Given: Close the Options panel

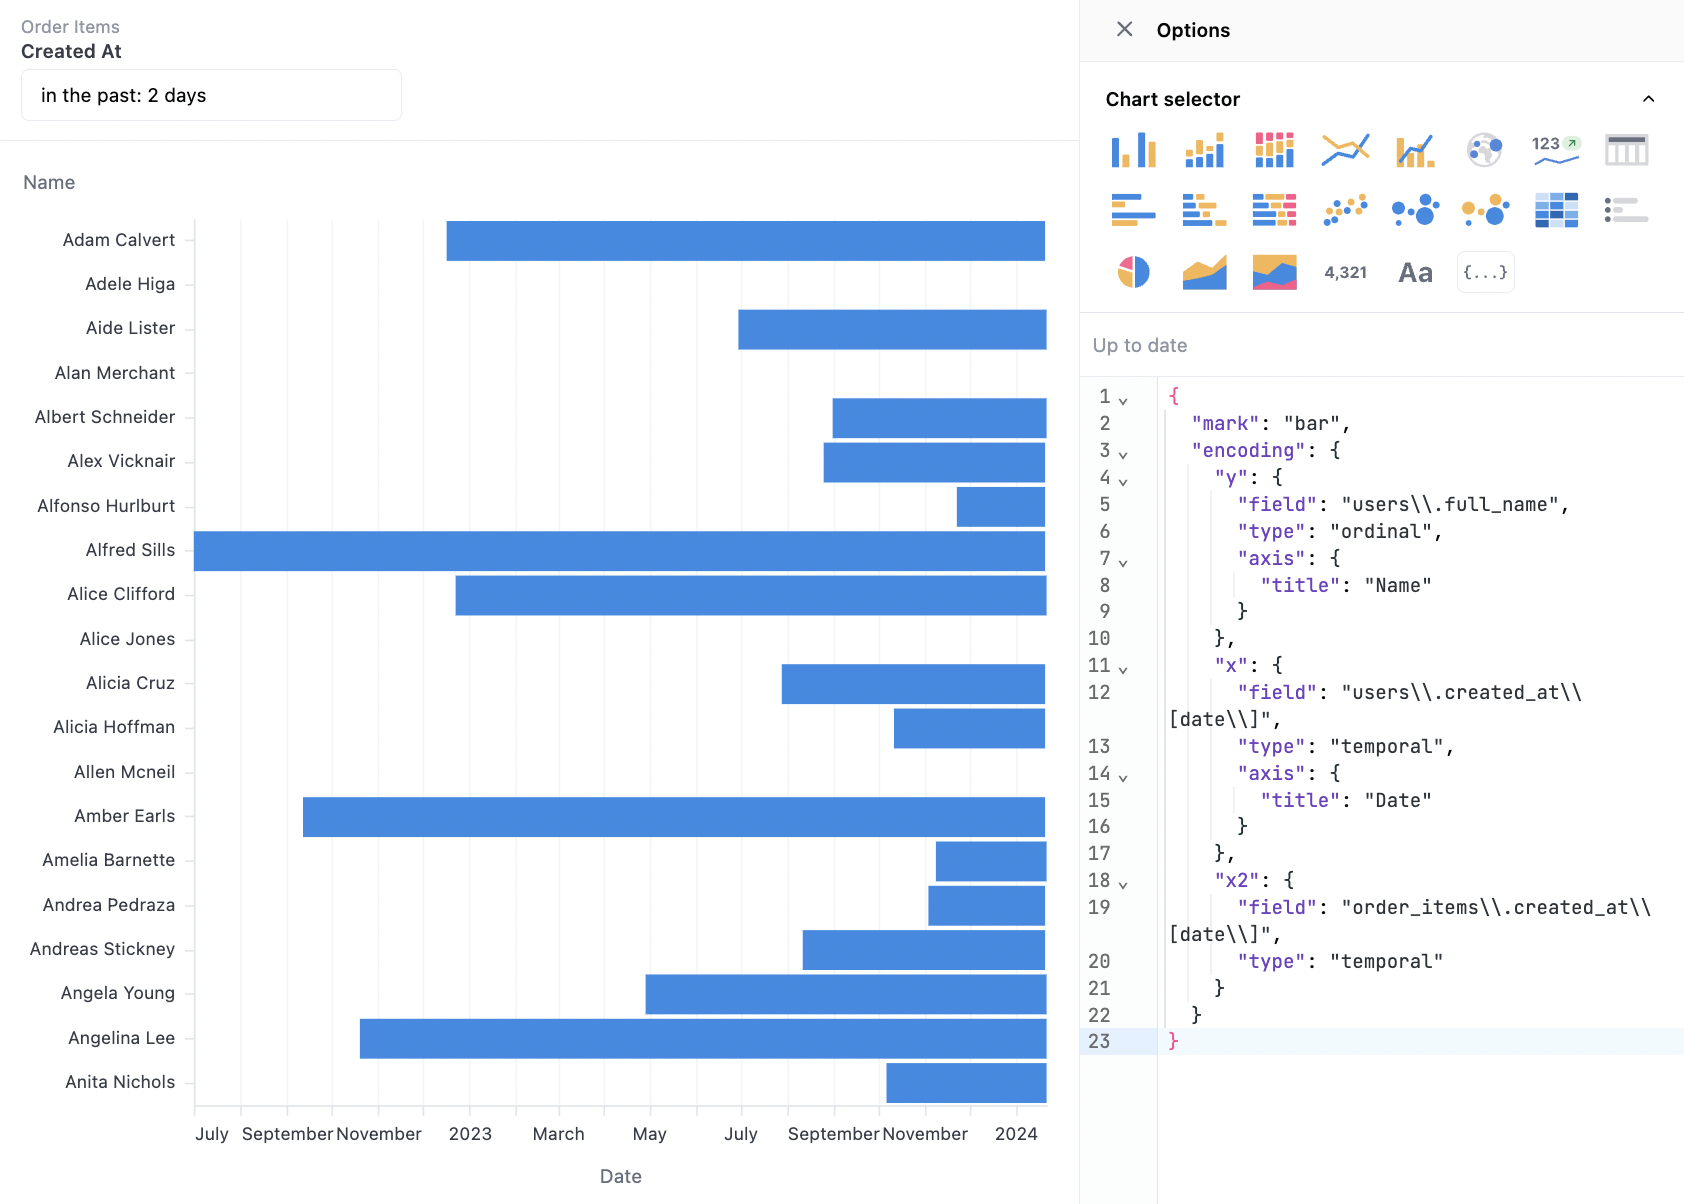Looking at the screenshot, I should (x=1124, y=30).
